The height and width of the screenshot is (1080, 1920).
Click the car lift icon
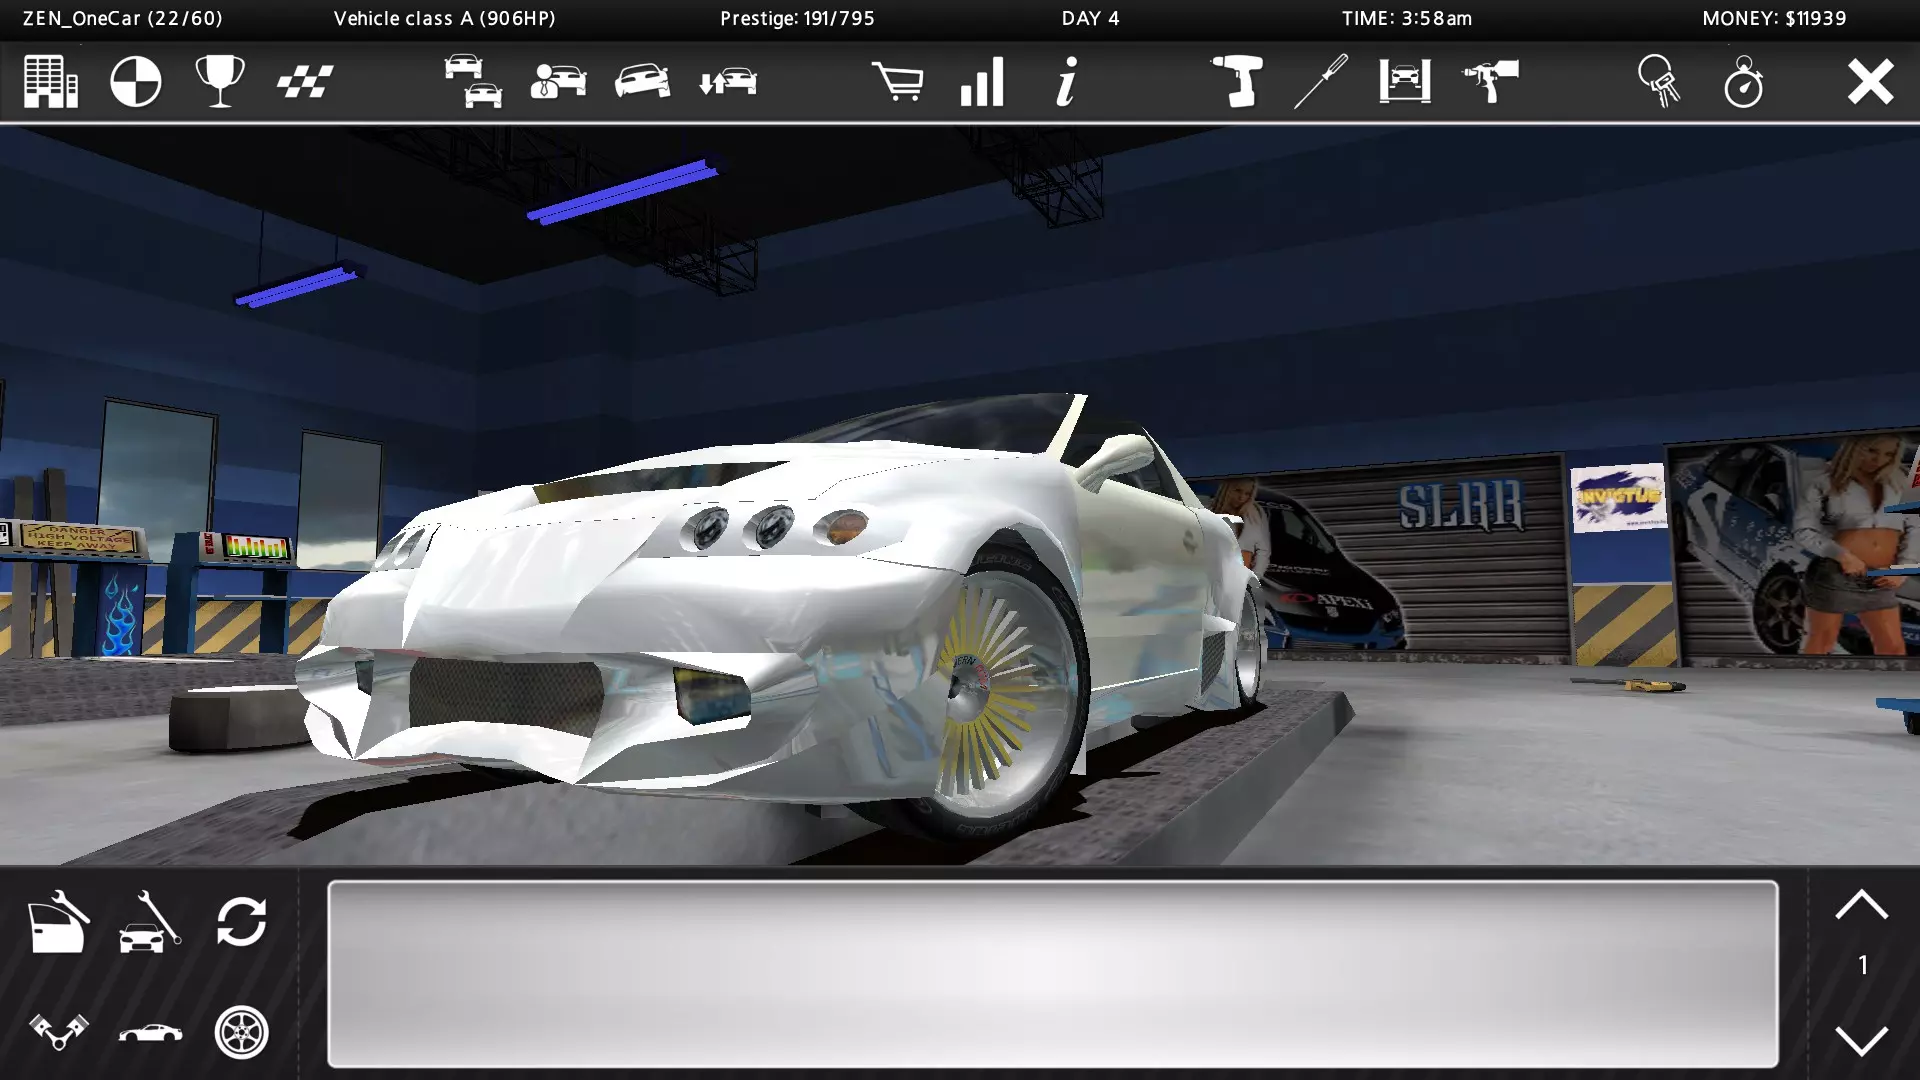click(x=1404, y=82)
